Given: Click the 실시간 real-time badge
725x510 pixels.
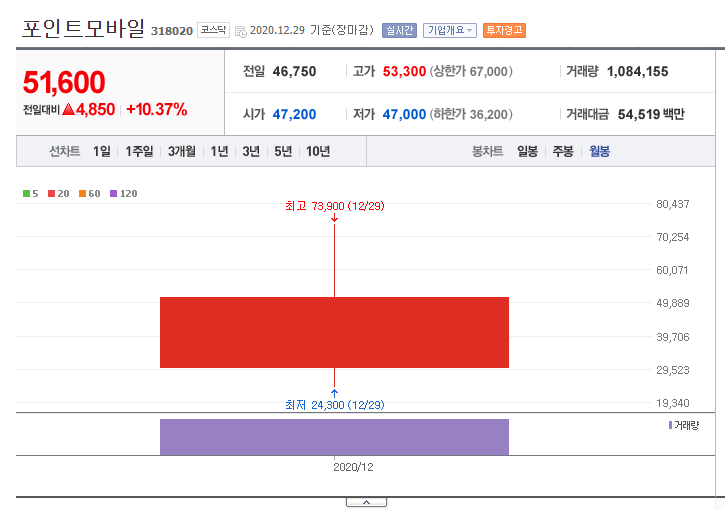Looking at the screenshot, I should [x=399, y=31].
